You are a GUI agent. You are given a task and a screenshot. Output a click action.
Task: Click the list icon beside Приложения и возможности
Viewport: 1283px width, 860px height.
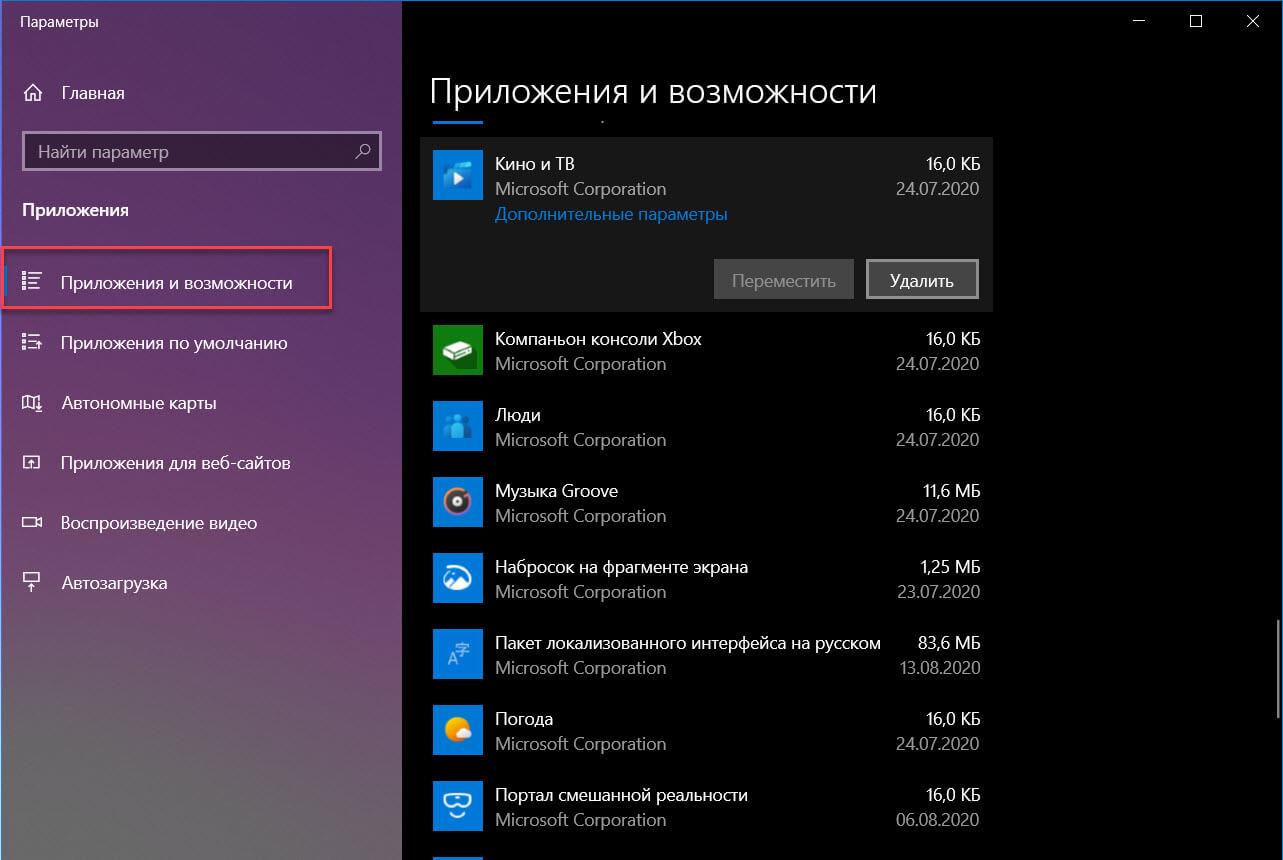(x=31, y=281)
